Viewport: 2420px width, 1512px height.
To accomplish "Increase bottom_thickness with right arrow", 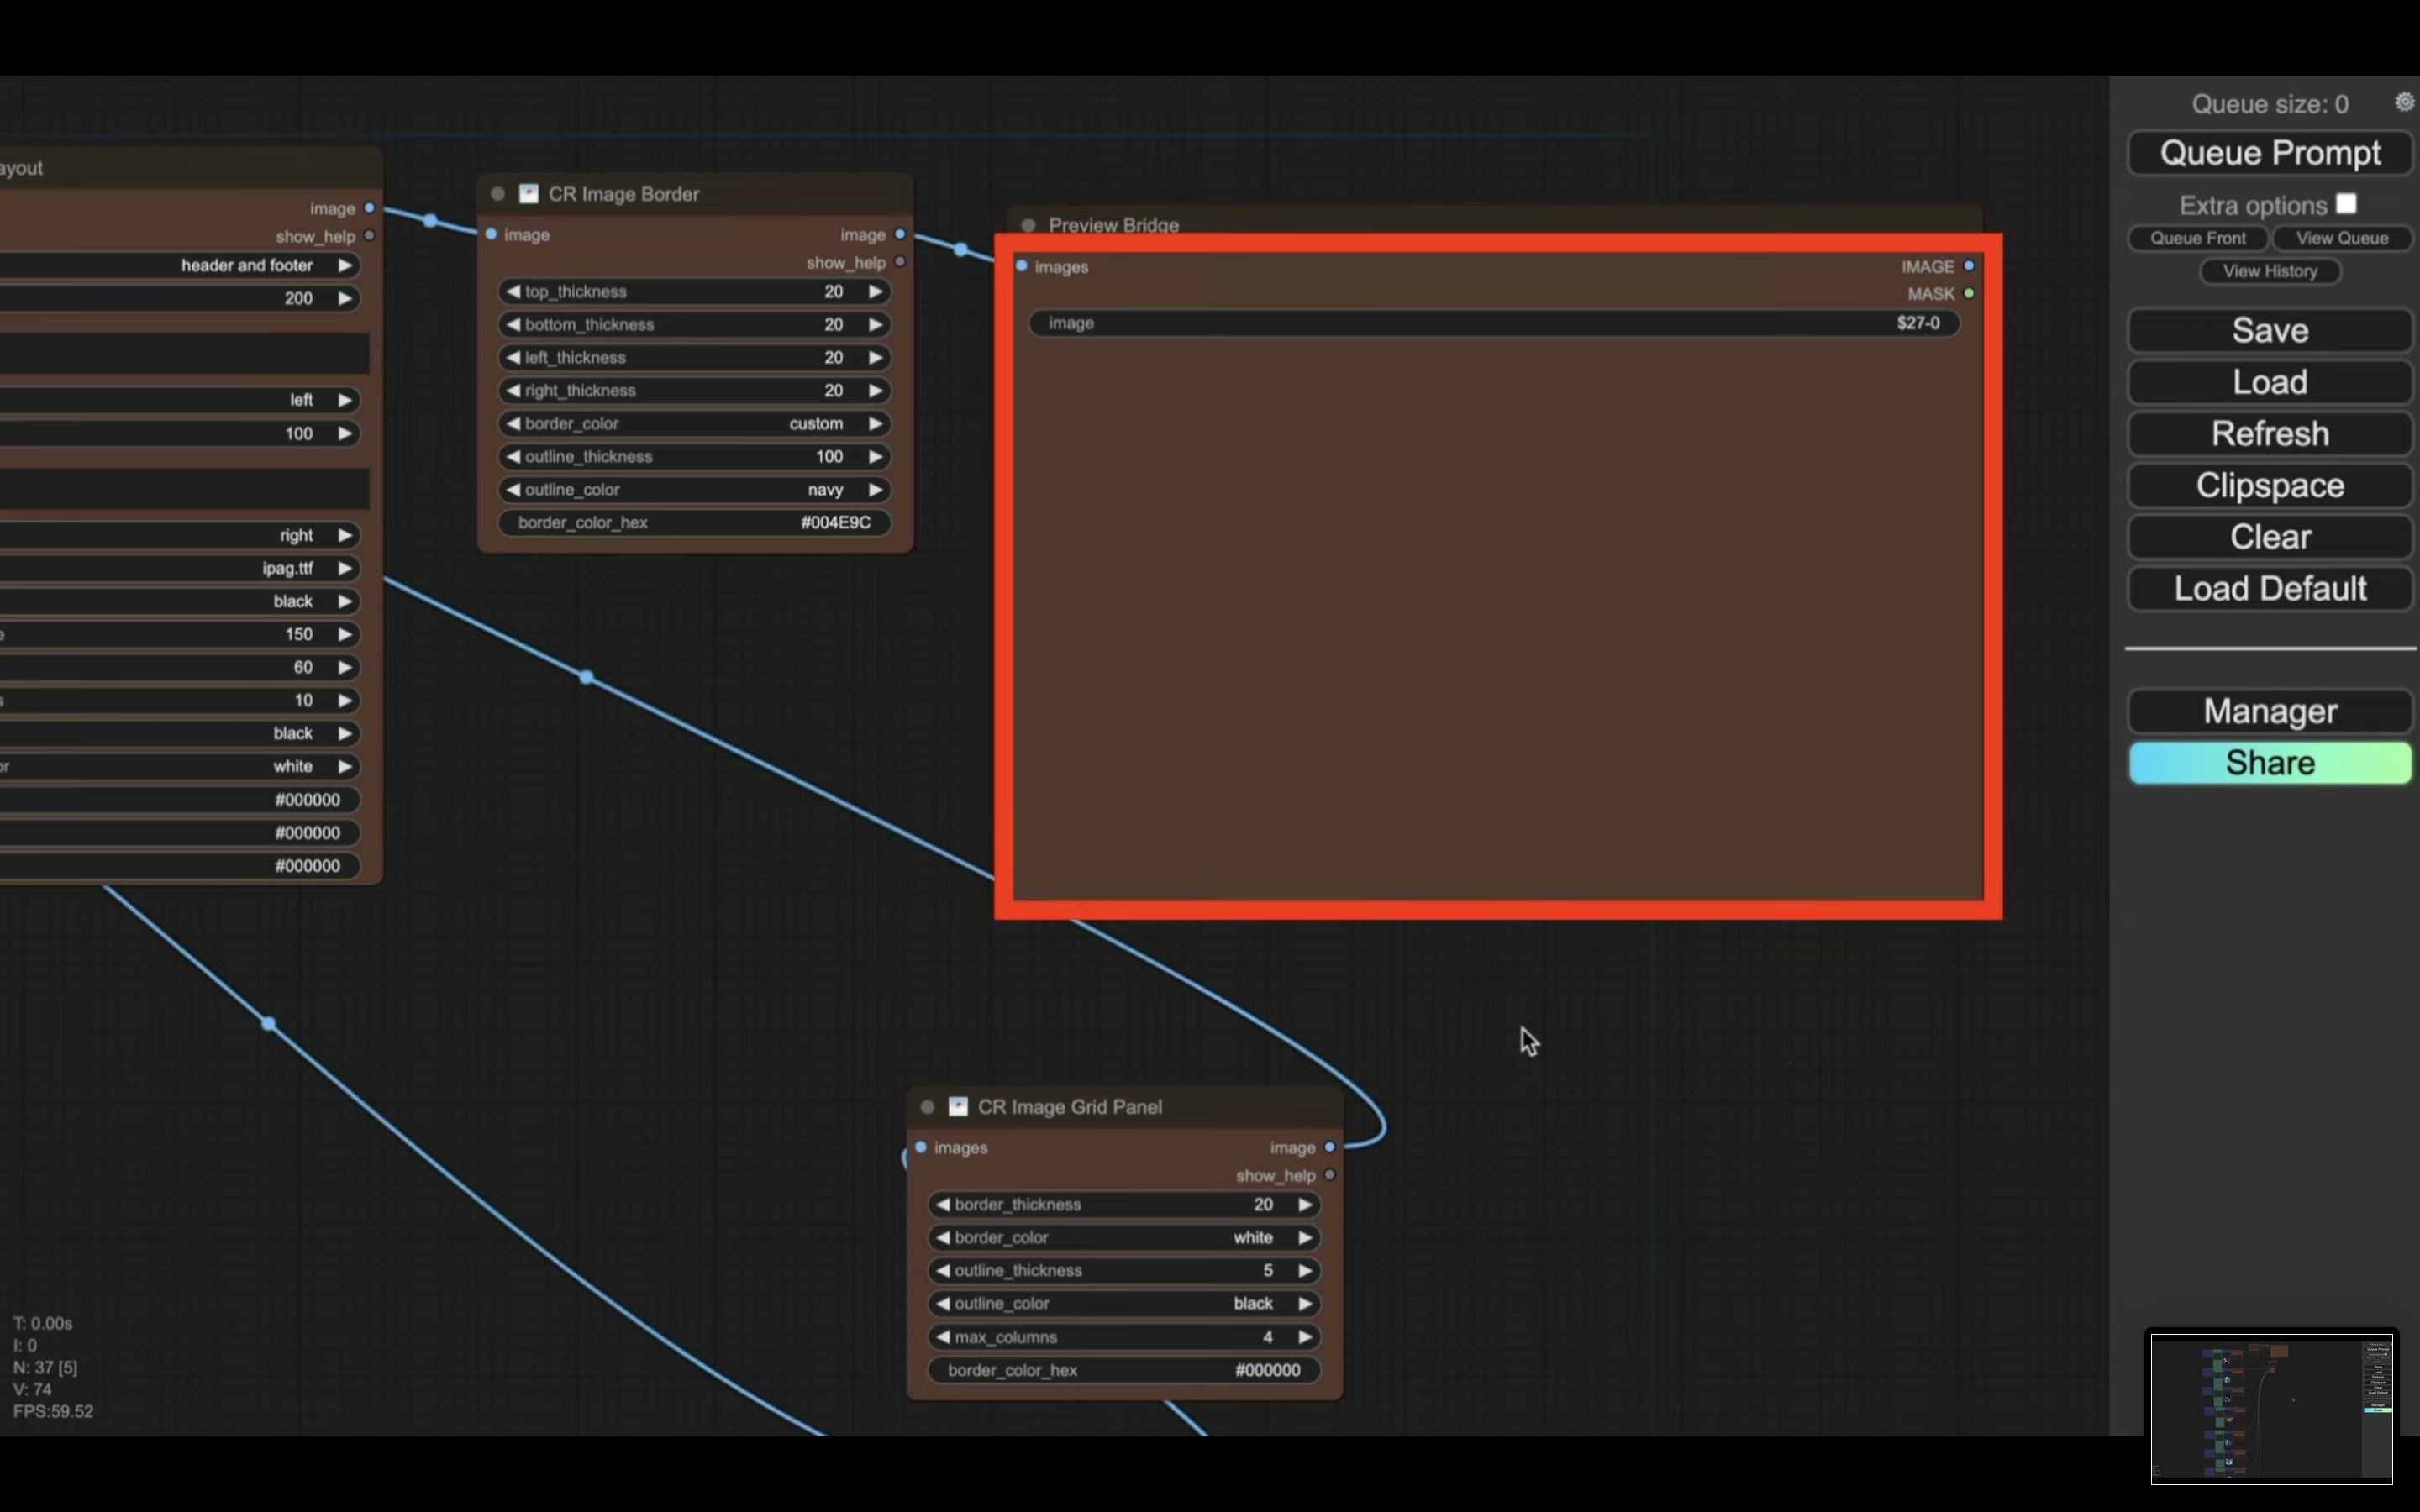I will click(875, 324).
